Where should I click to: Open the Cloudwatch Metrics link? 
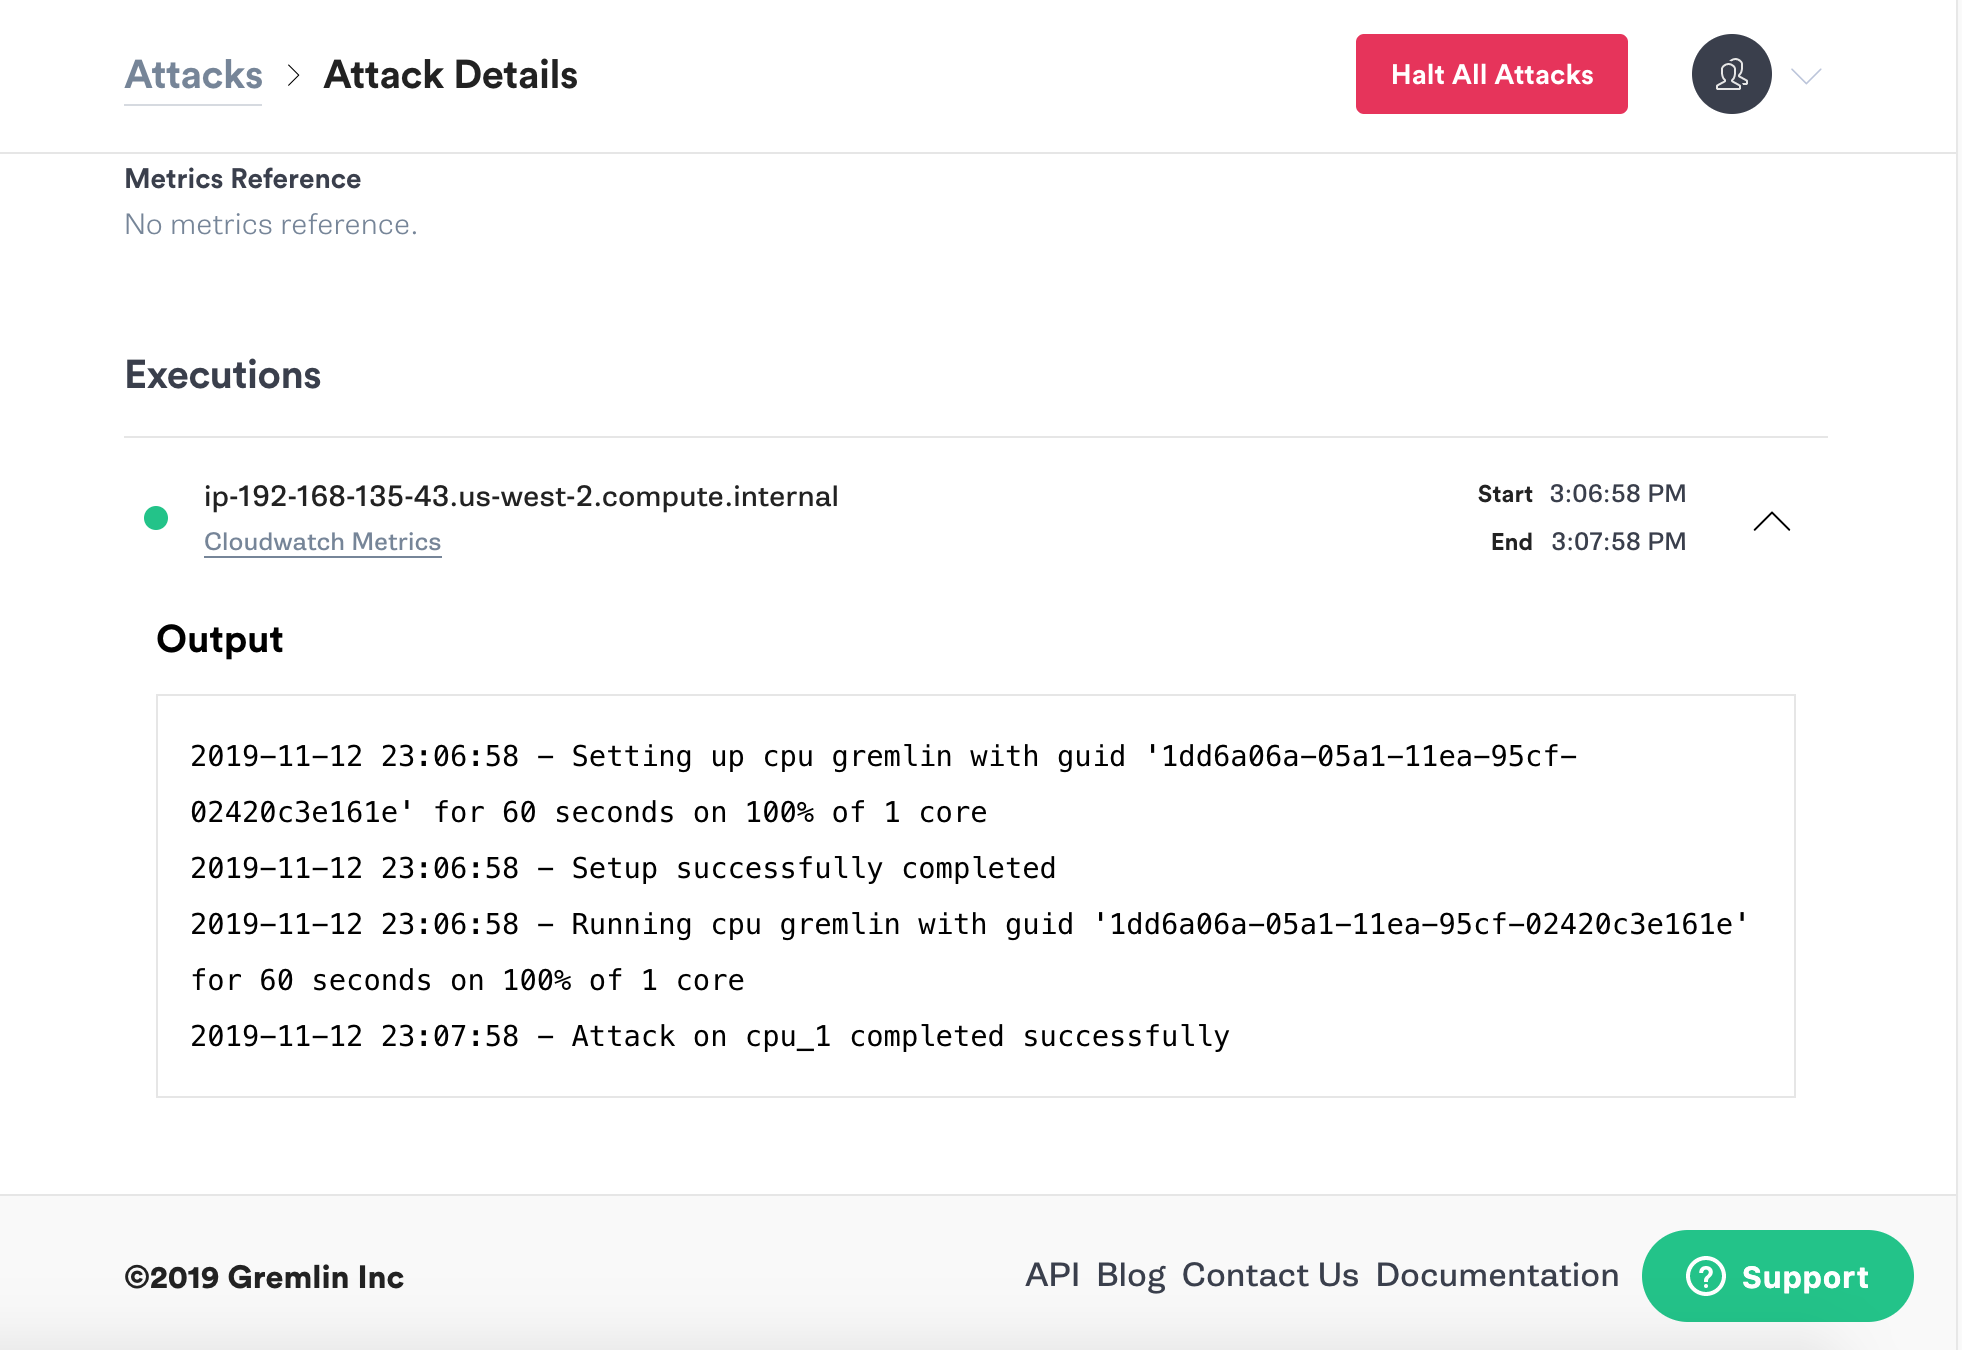coord(322,541)
